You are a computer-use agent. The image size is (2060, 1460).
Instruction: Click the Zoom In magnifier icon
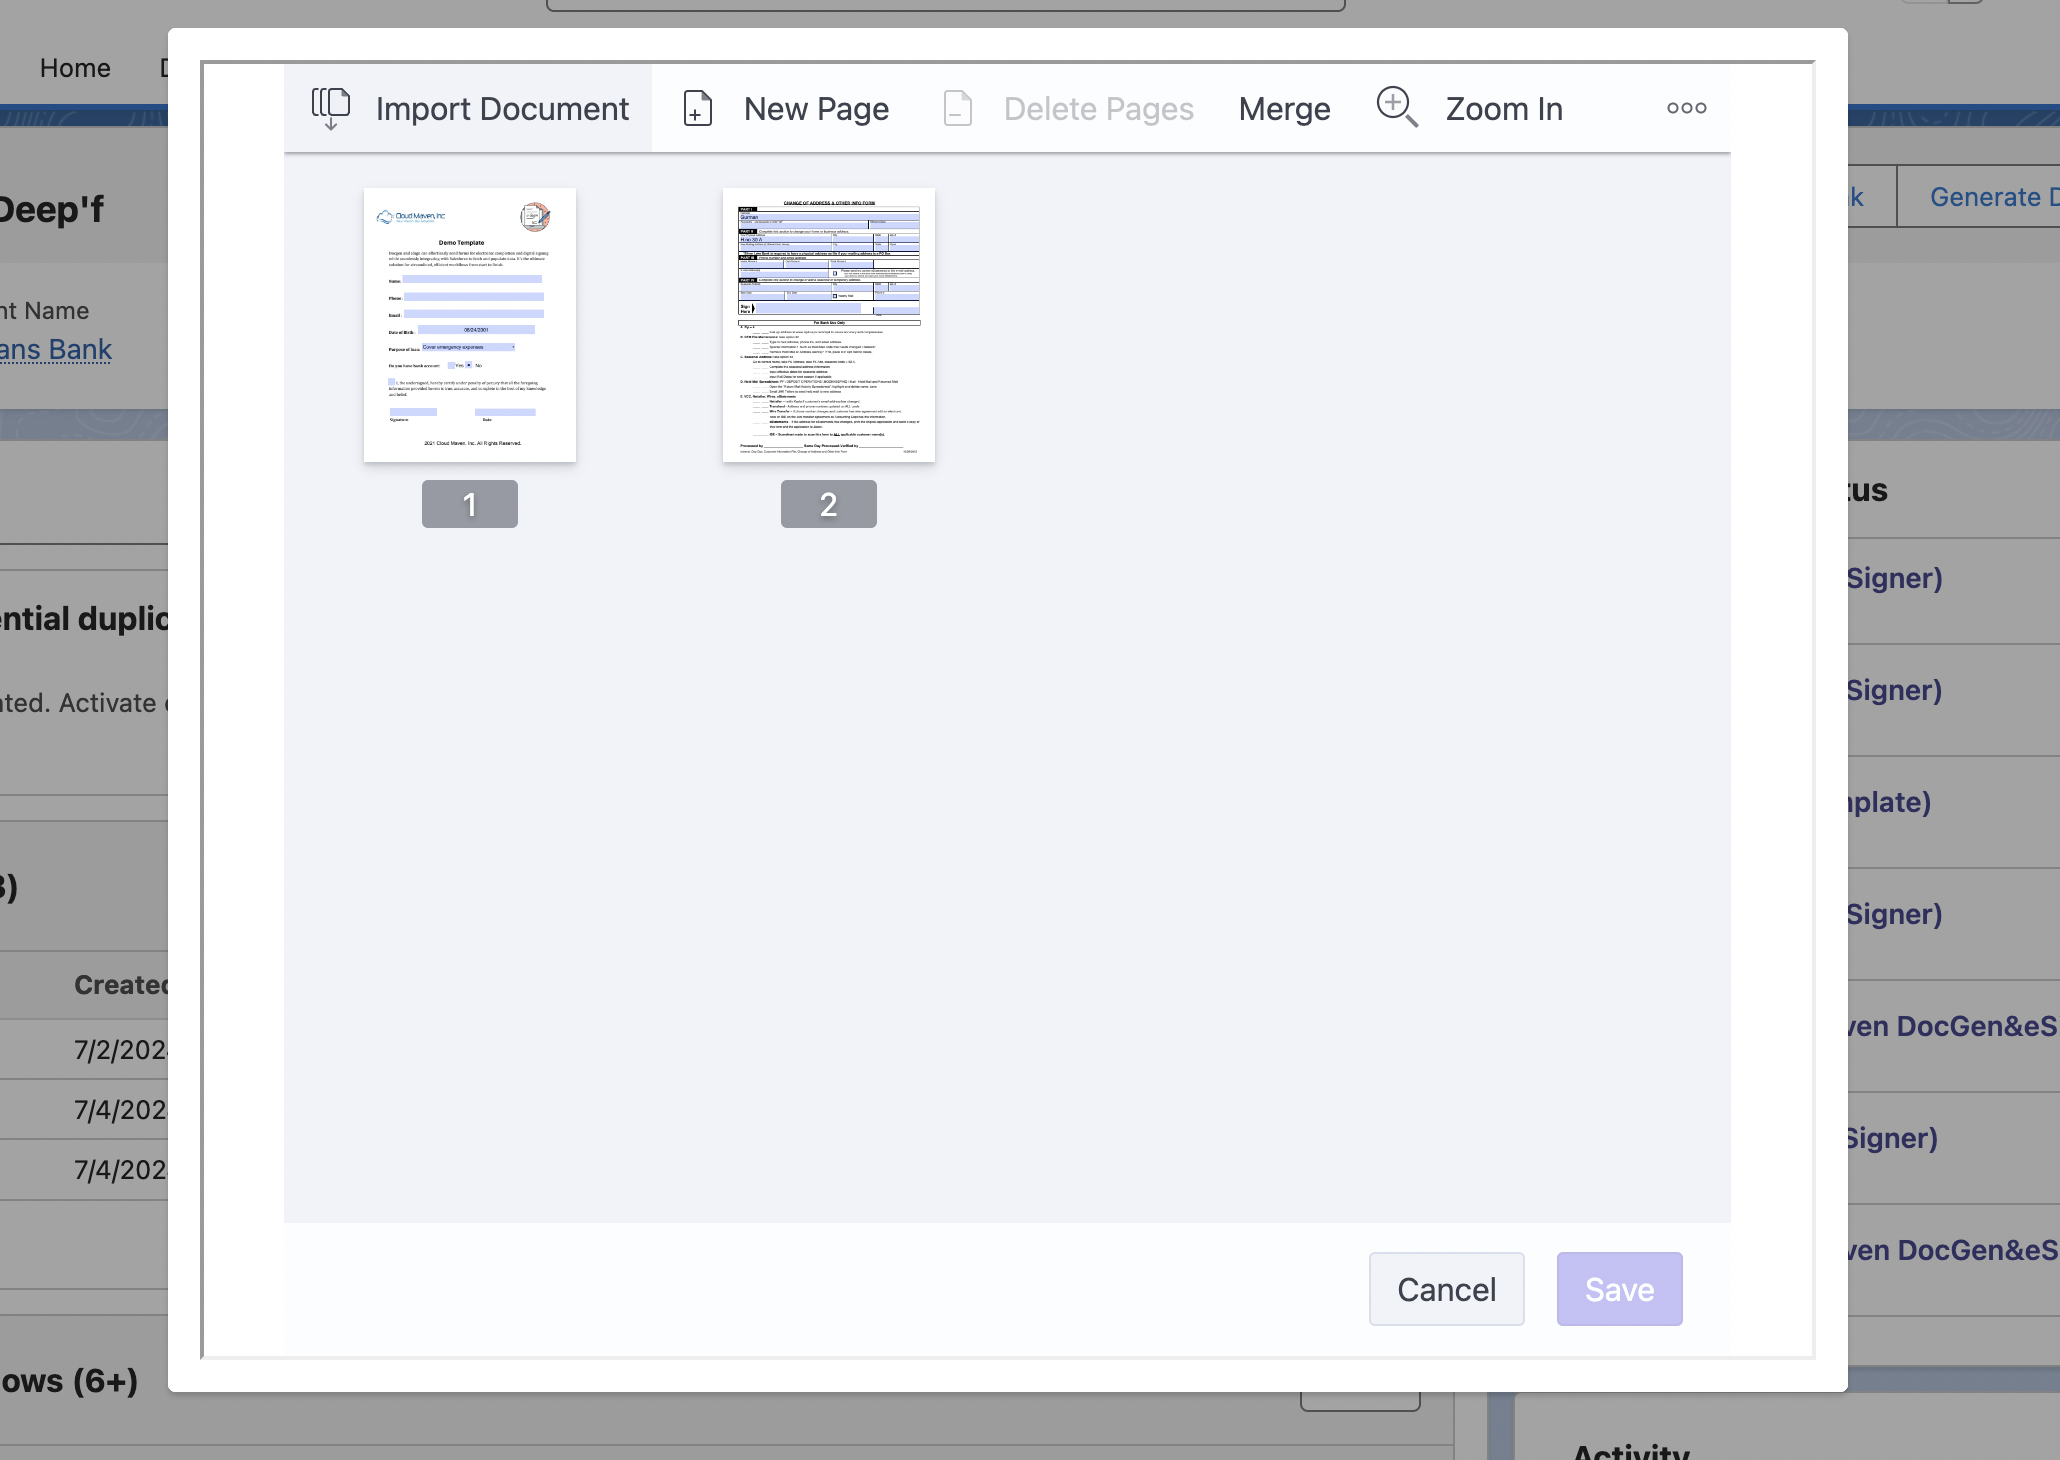point(1396,107)
